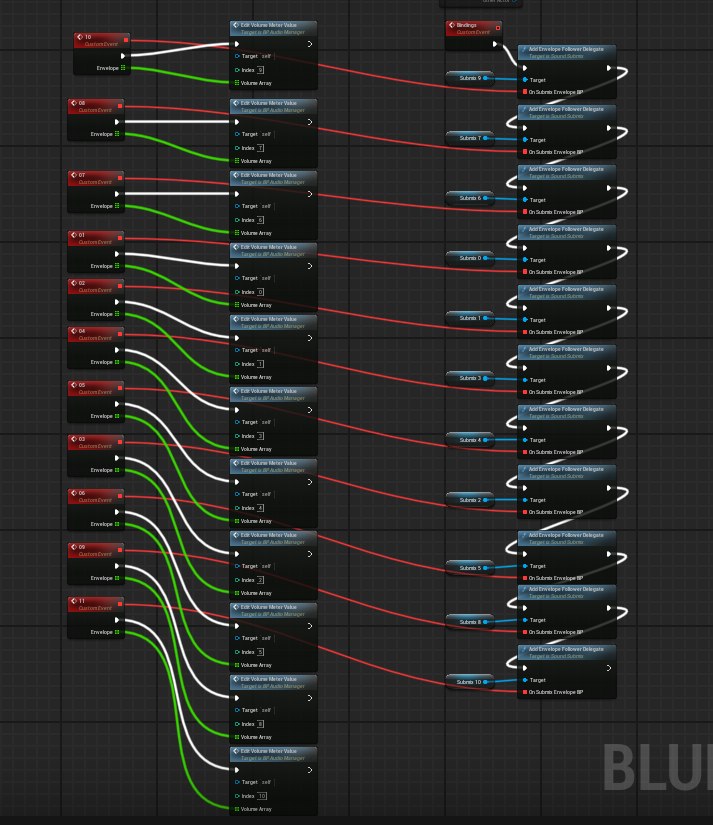Click function icon on Edit Volume node Index 1
The height and width of the screenshot is (825, 713).
click(236, 319)
